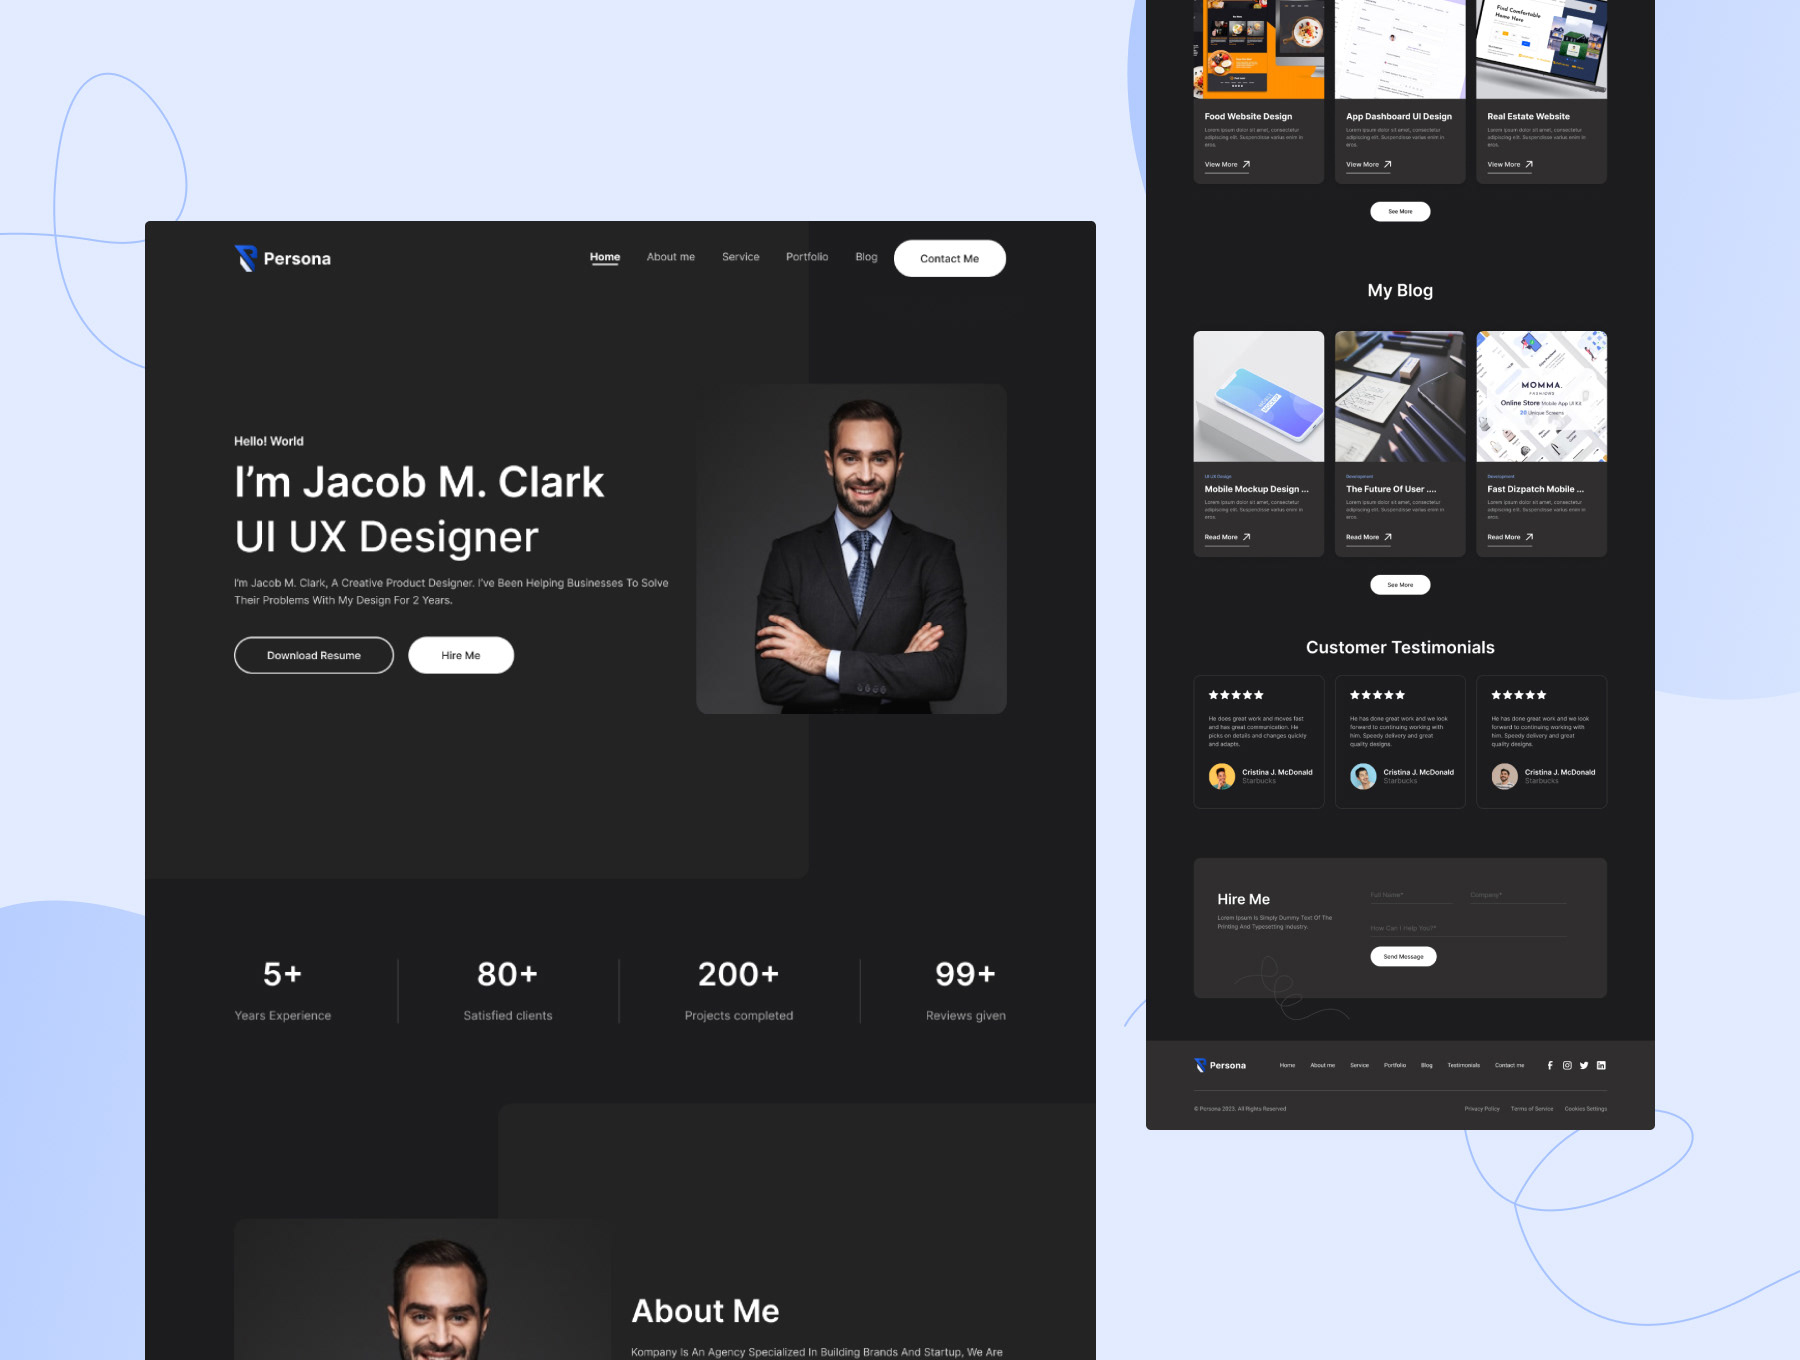Open Portfolio in the footer menu

(x=1395, y=1065)
